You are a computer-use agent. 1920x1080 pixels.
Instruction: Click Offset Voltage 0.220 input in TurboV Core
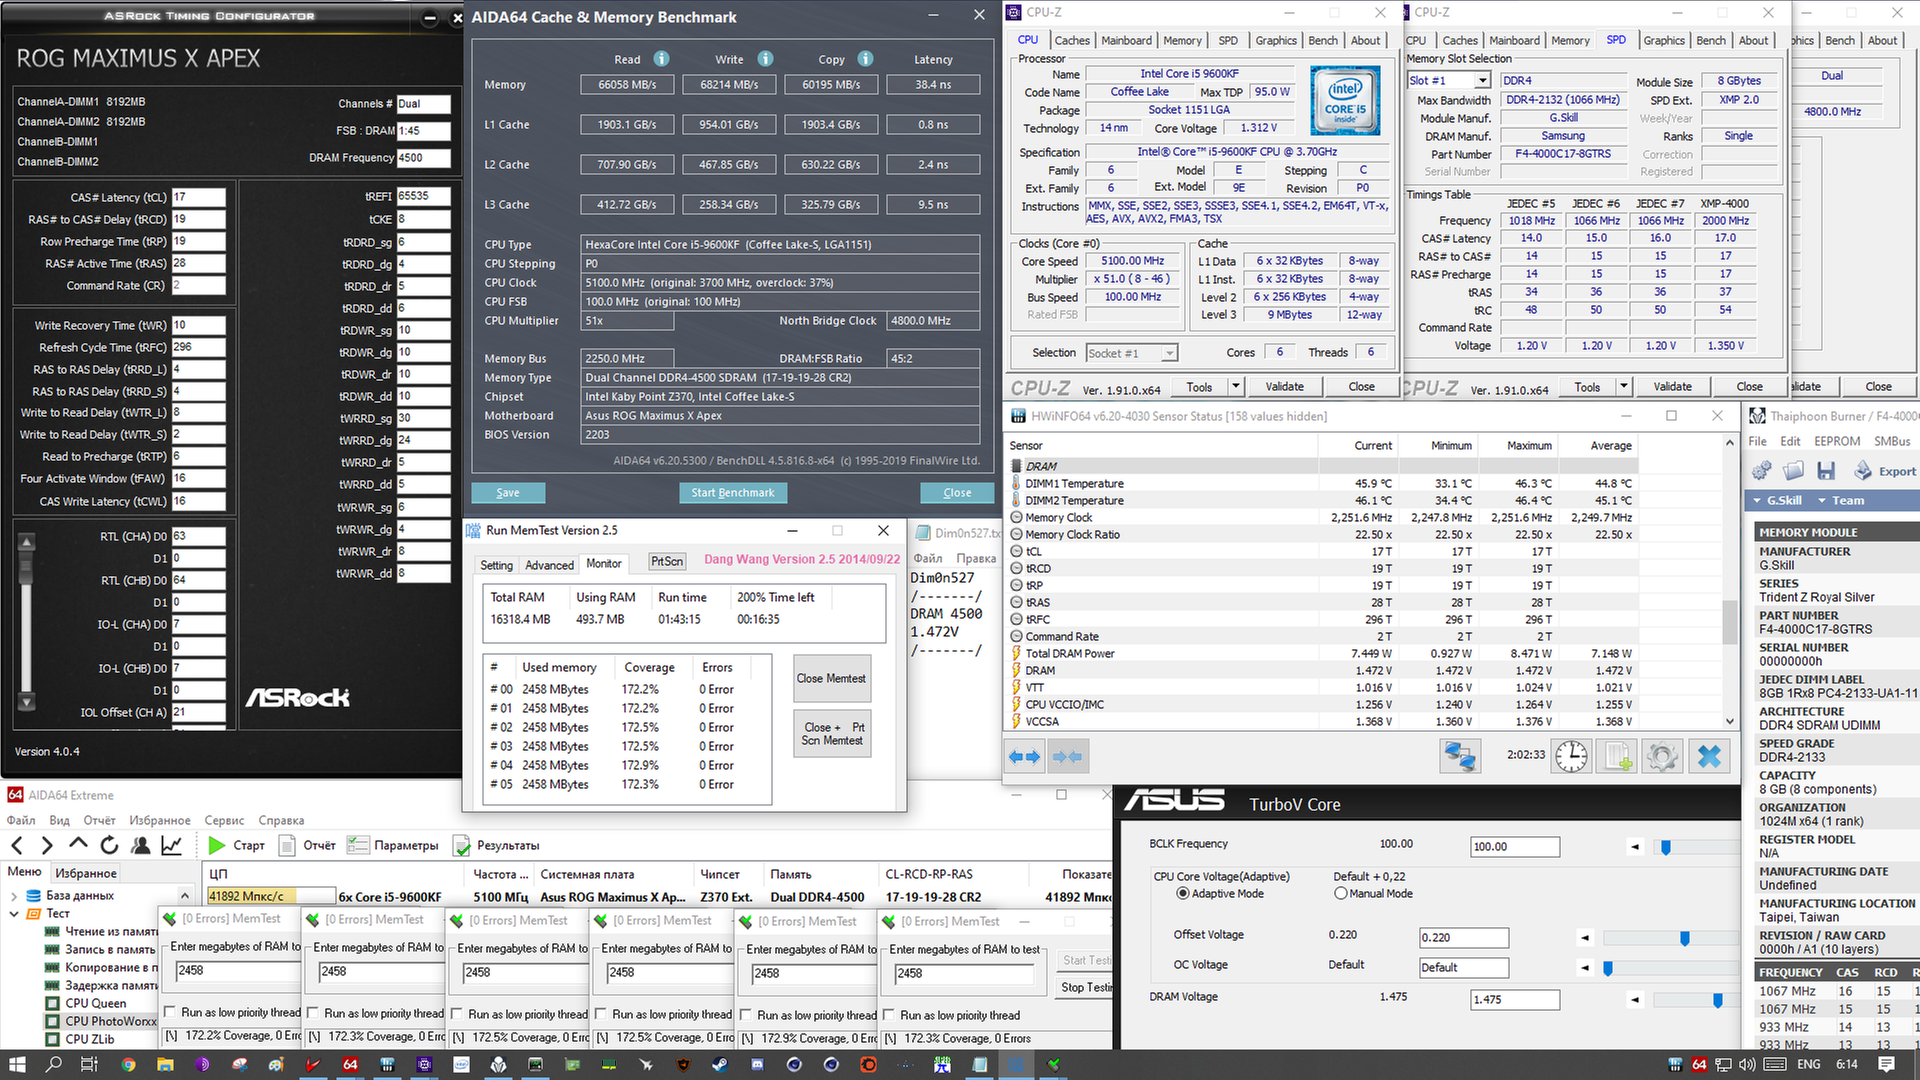[x=1464, y=938]
